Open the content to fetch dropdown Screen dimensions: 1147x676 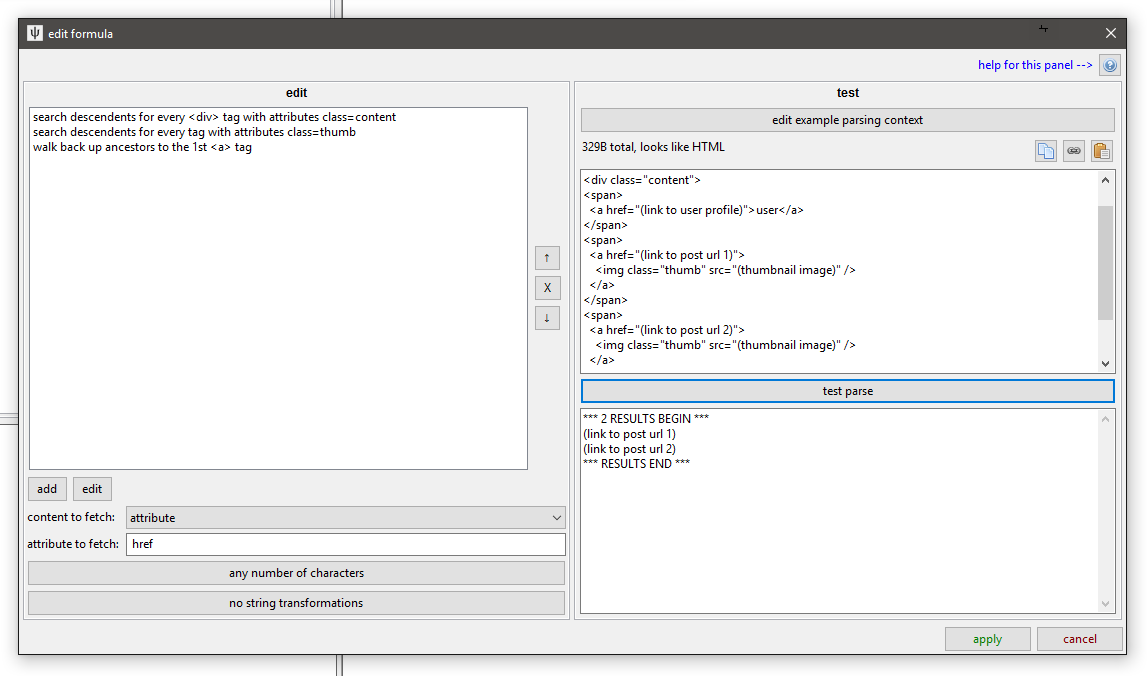(345, 518)
